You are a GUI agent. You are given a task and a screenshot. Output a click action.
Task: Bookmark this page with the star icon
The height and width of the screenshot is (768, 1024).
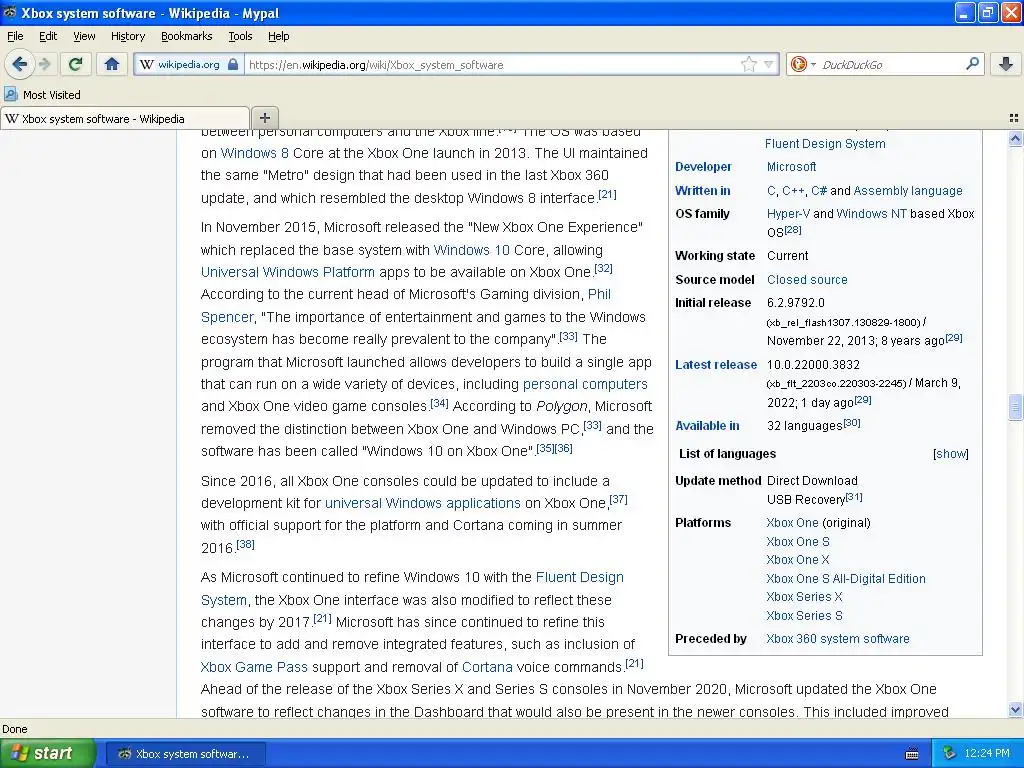tap(748, 64)
